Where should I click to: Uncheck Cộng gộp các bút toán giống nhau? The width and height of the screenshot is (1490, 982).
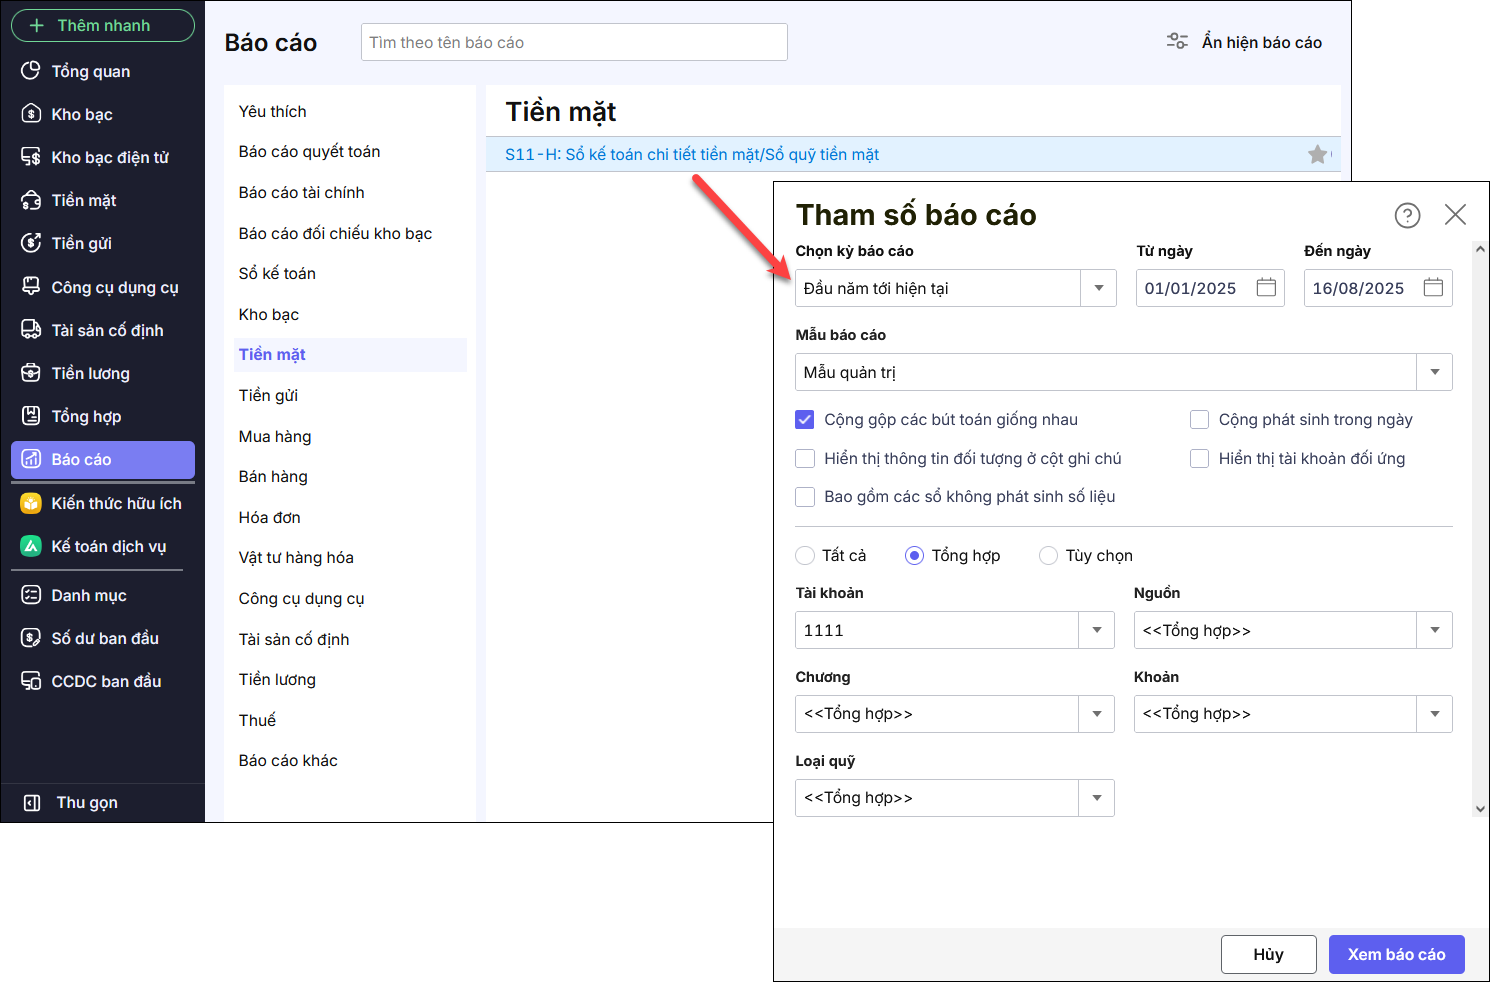tap(805, 420)
